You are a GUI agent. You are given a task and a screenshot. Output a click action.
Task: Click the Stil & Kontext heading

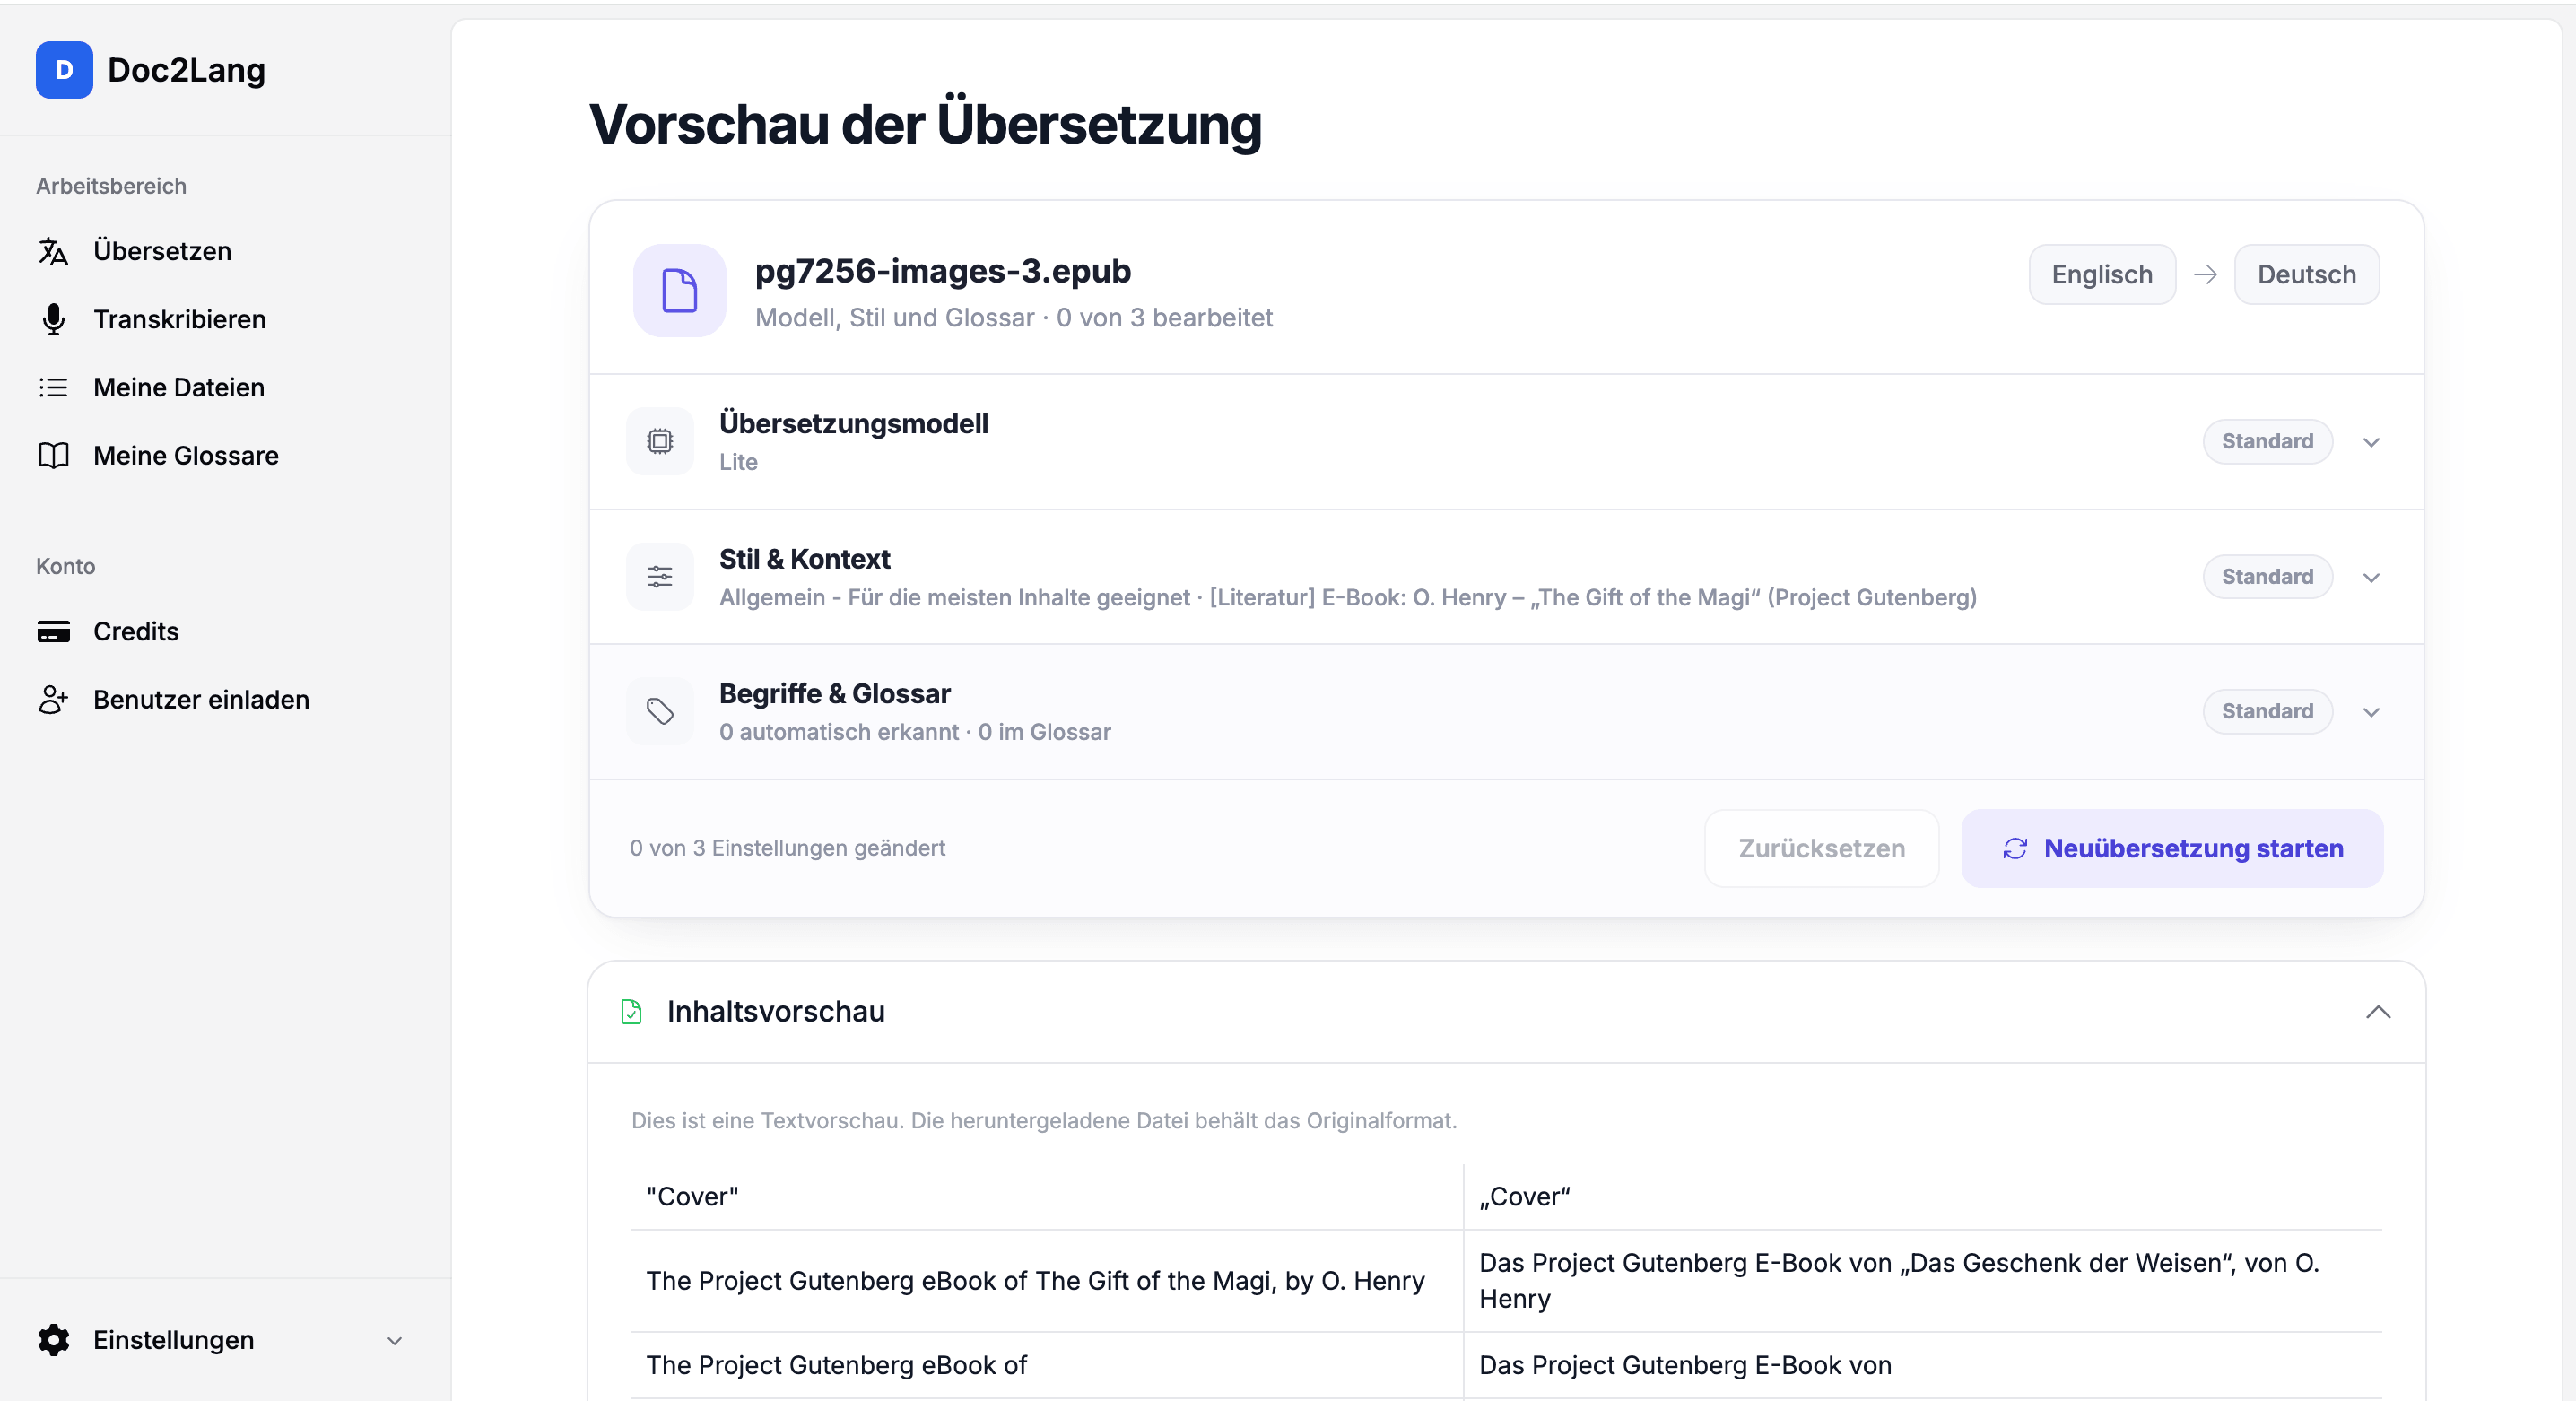[804, 559]
